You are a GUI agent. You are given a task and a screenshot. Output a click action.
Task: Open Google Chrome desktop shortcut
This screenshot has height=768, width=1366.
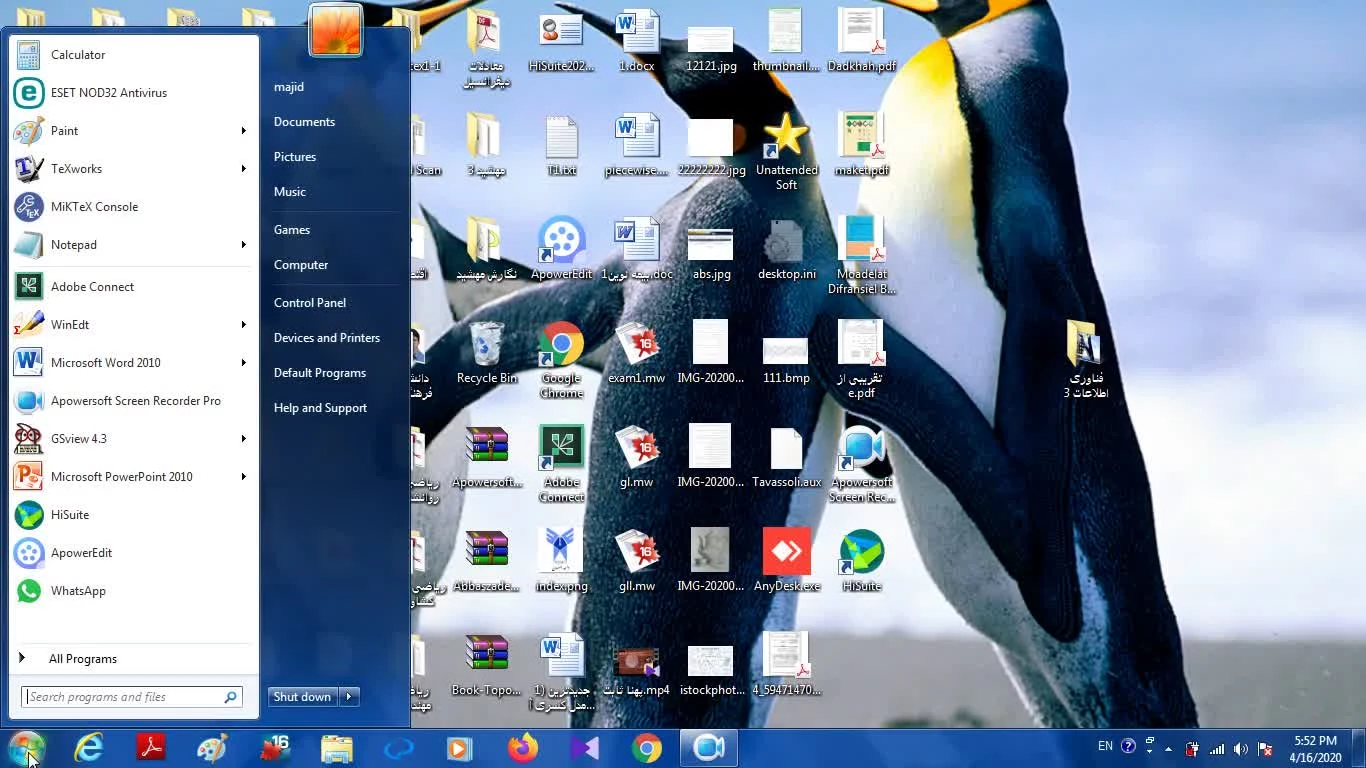point(561,346)
